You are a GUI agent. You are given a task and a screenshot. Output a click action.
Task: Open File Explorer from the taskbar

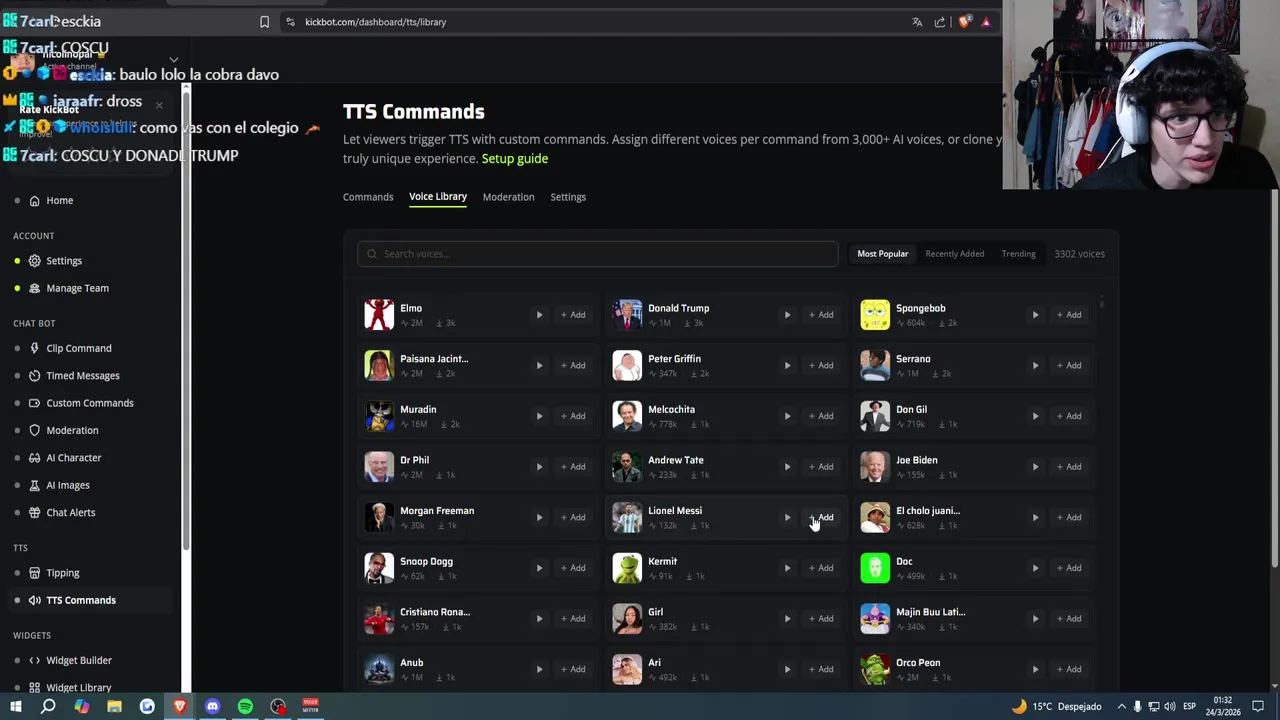coord(114,707)
